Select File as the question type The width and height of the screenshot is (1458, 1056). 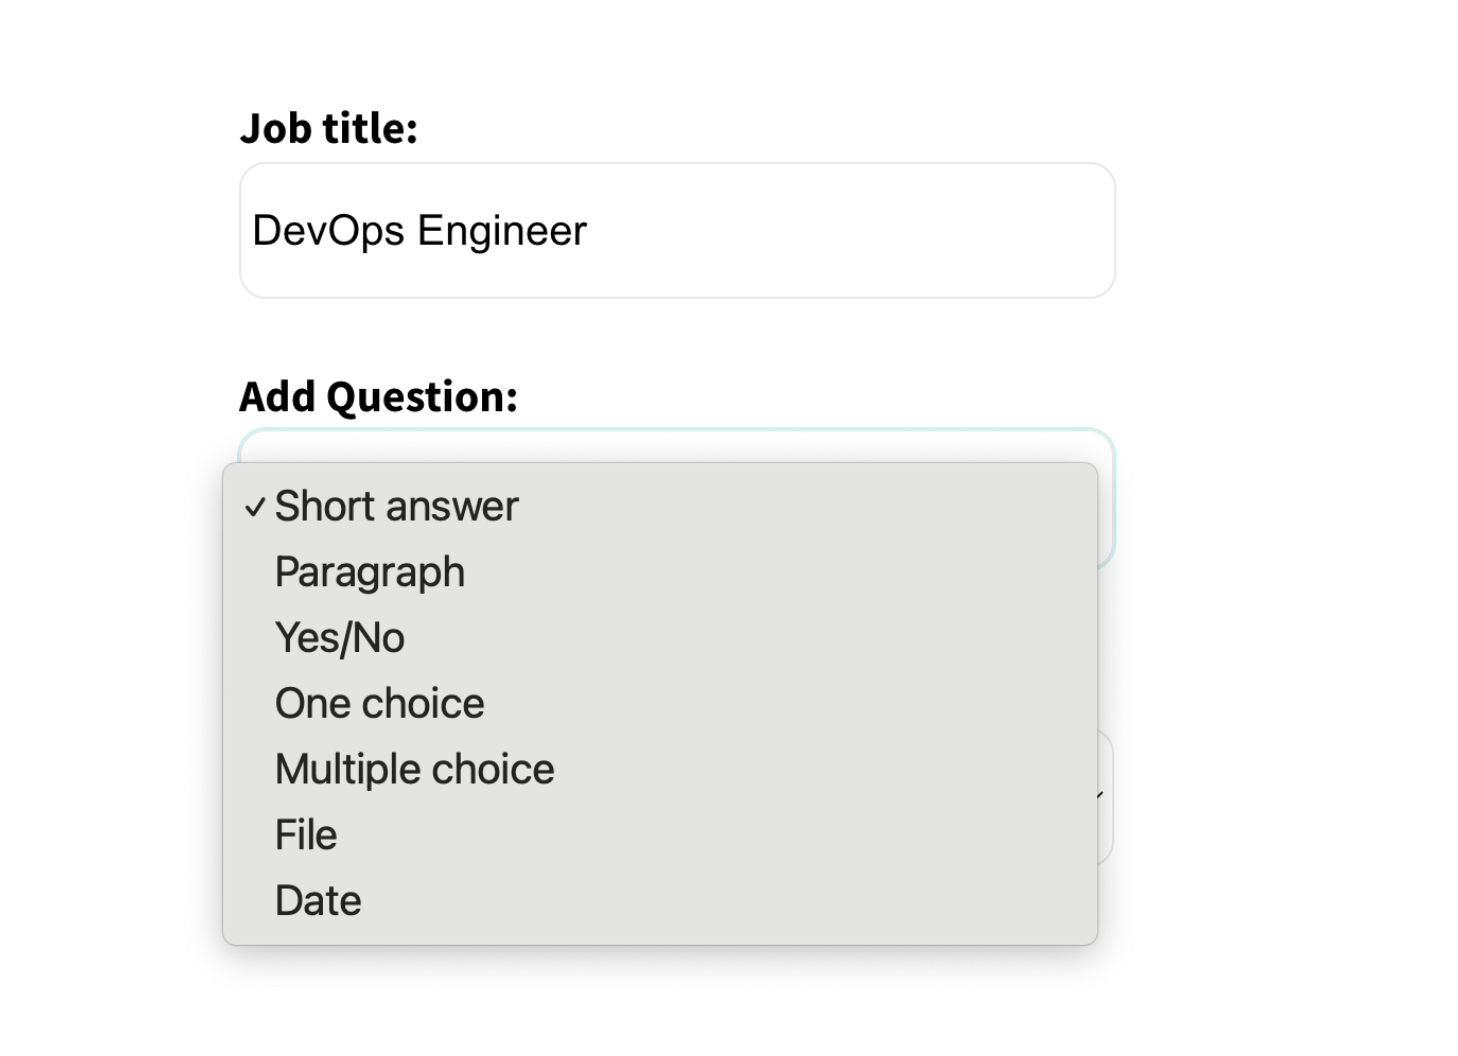[305, 835]
